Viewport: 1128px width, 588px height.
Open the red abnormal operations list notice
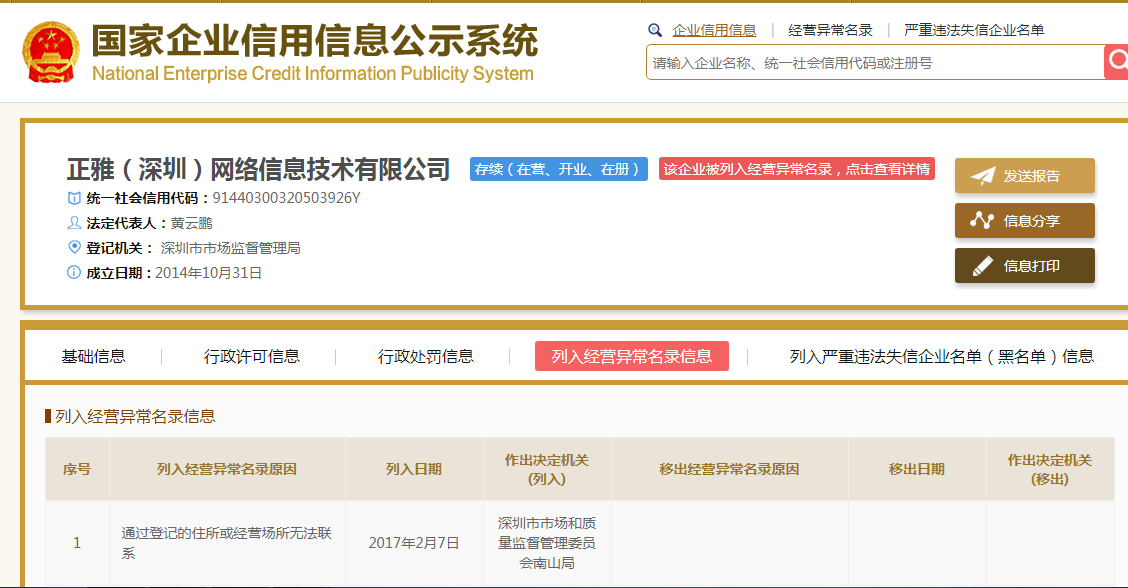tap(796, 169)
